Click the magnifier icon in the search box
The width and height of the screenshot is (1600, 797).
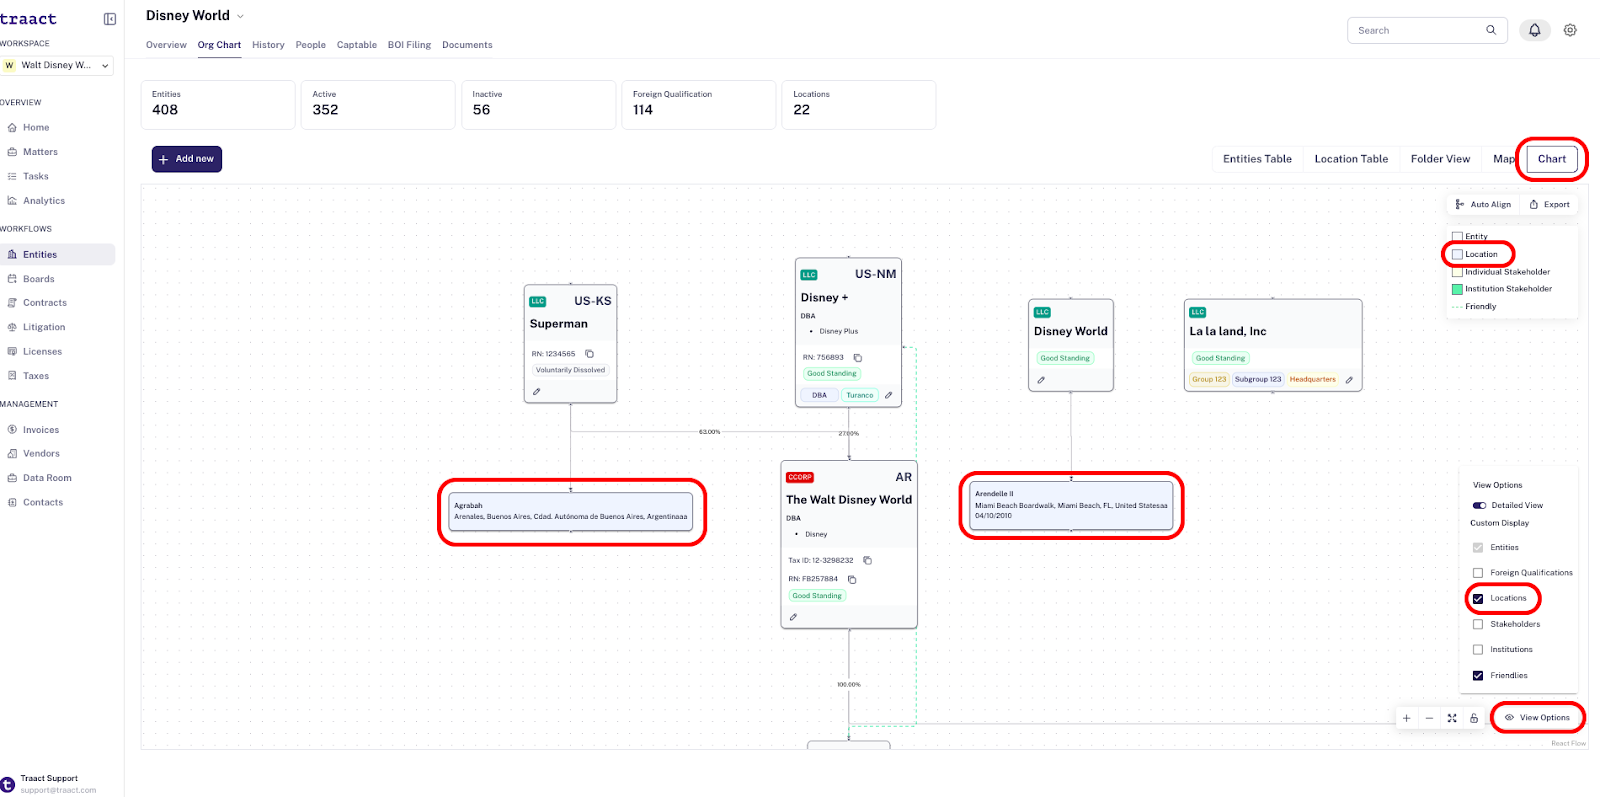coord(1491,30)
